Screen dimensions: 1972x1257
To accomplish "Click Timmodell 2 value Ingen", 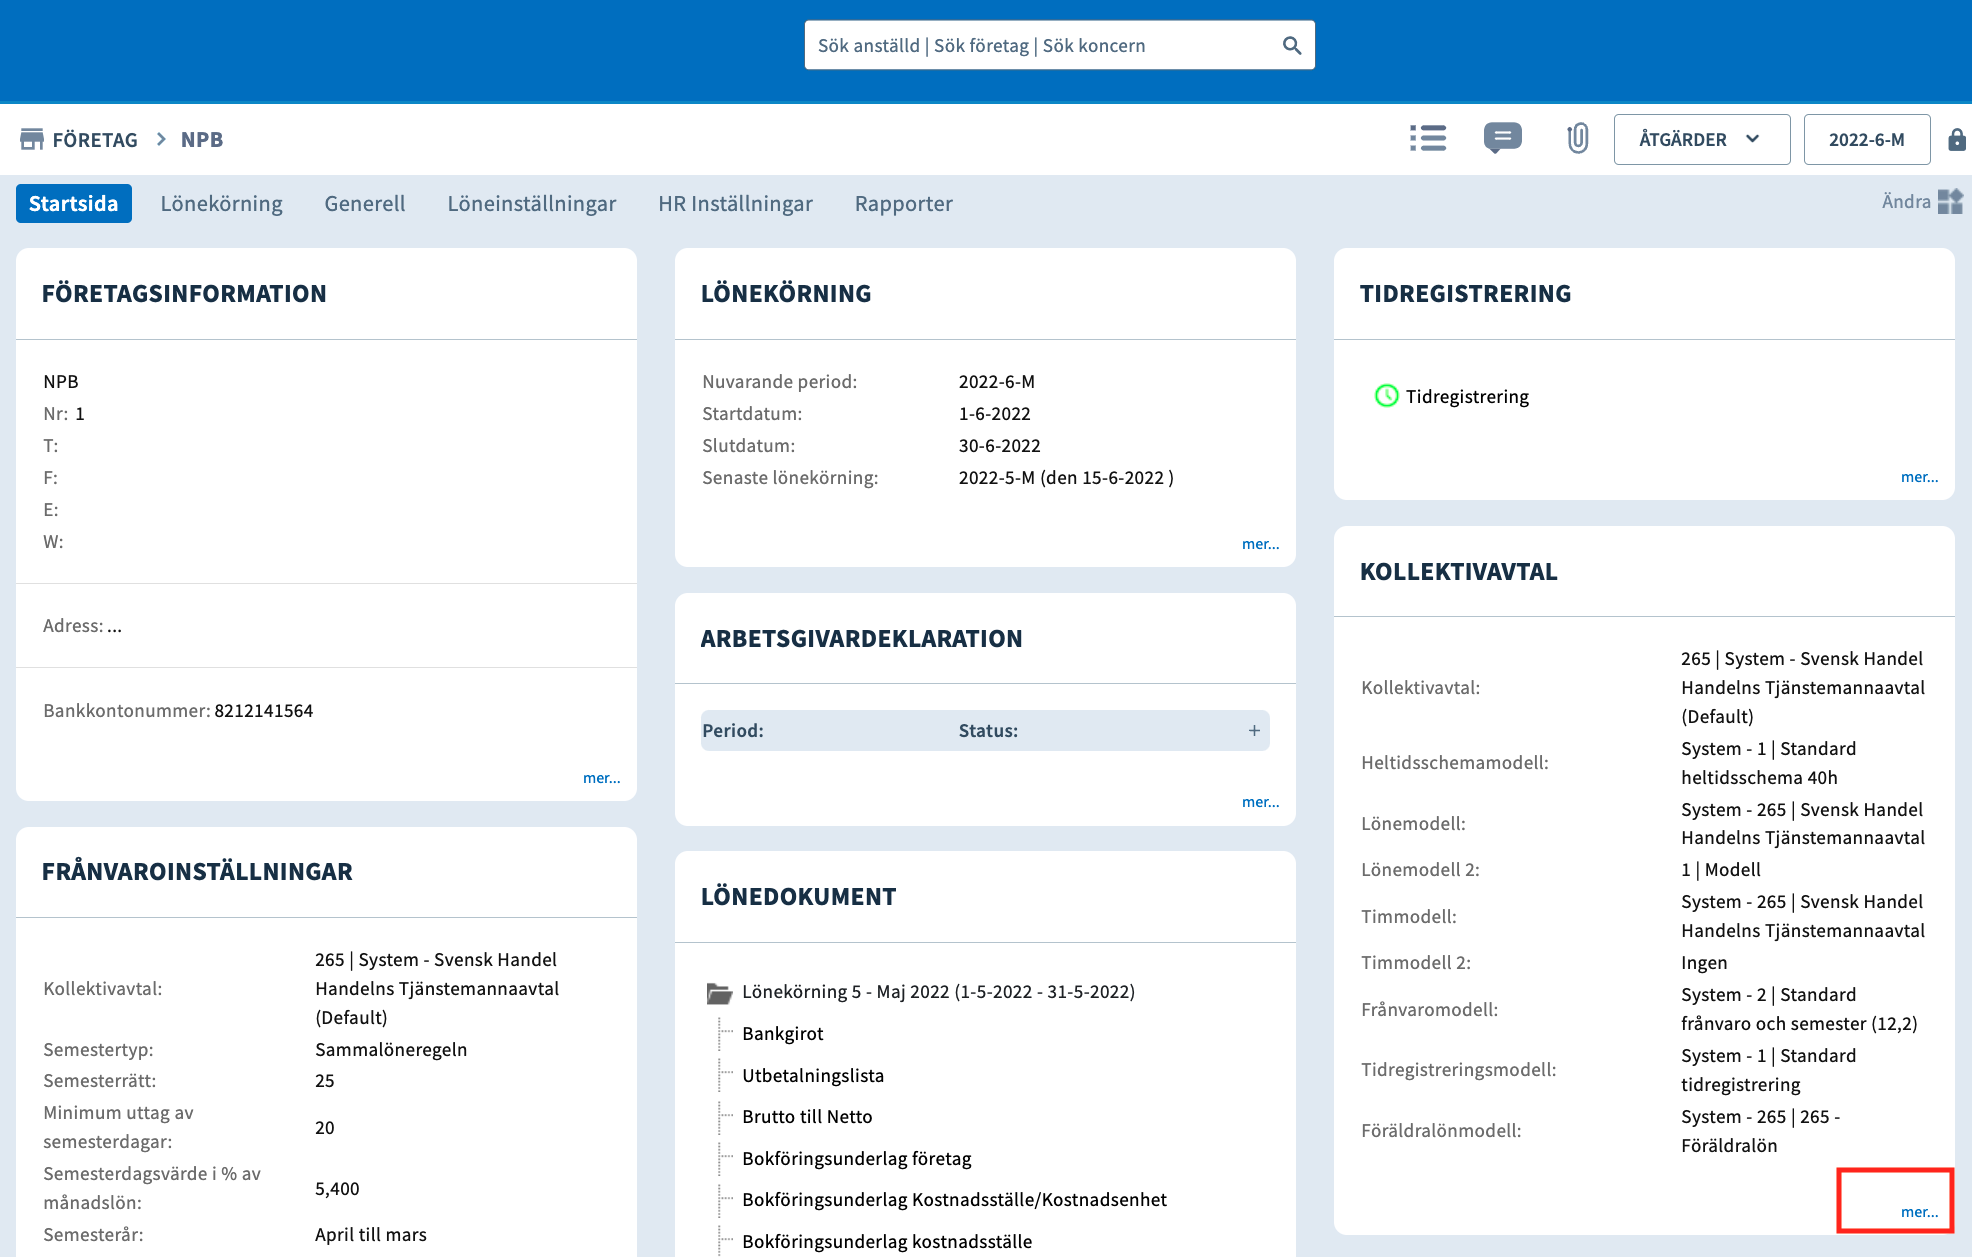I will 1704,963.
